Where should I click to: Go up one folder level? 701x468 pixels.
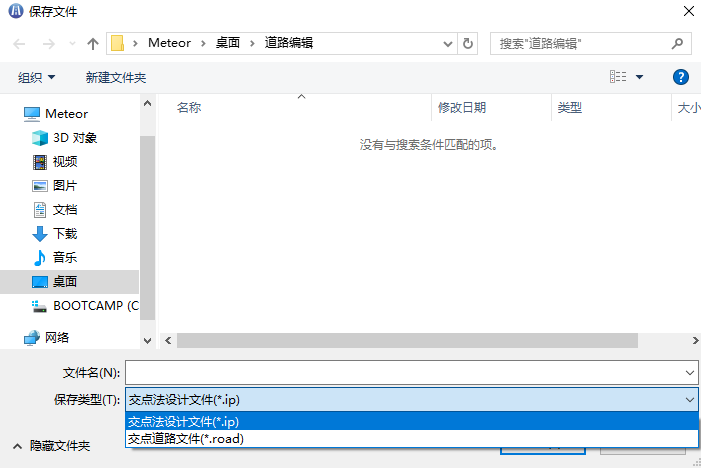click(93, 44)
